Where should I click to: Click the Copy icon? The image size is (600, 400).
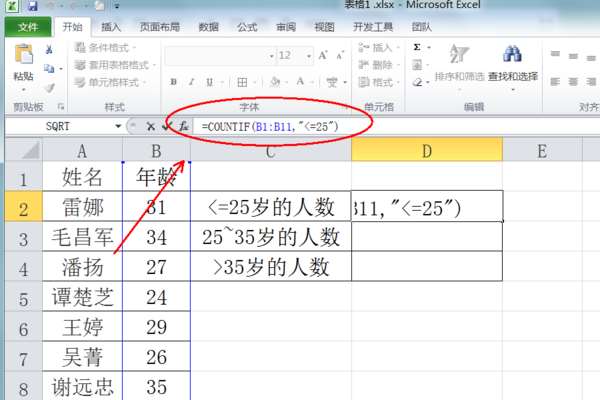pos(49,69)
